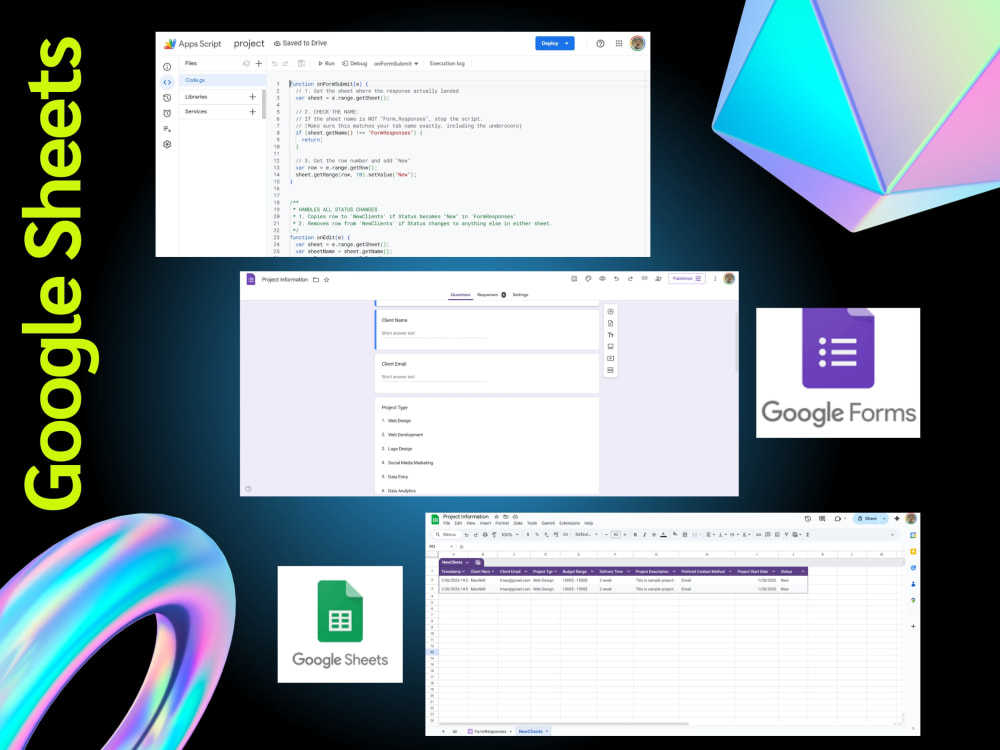The height and width of the screenshot is (750, 1000).
Task: Open Google apps grid in Apps Script
Action: (619, 43)
